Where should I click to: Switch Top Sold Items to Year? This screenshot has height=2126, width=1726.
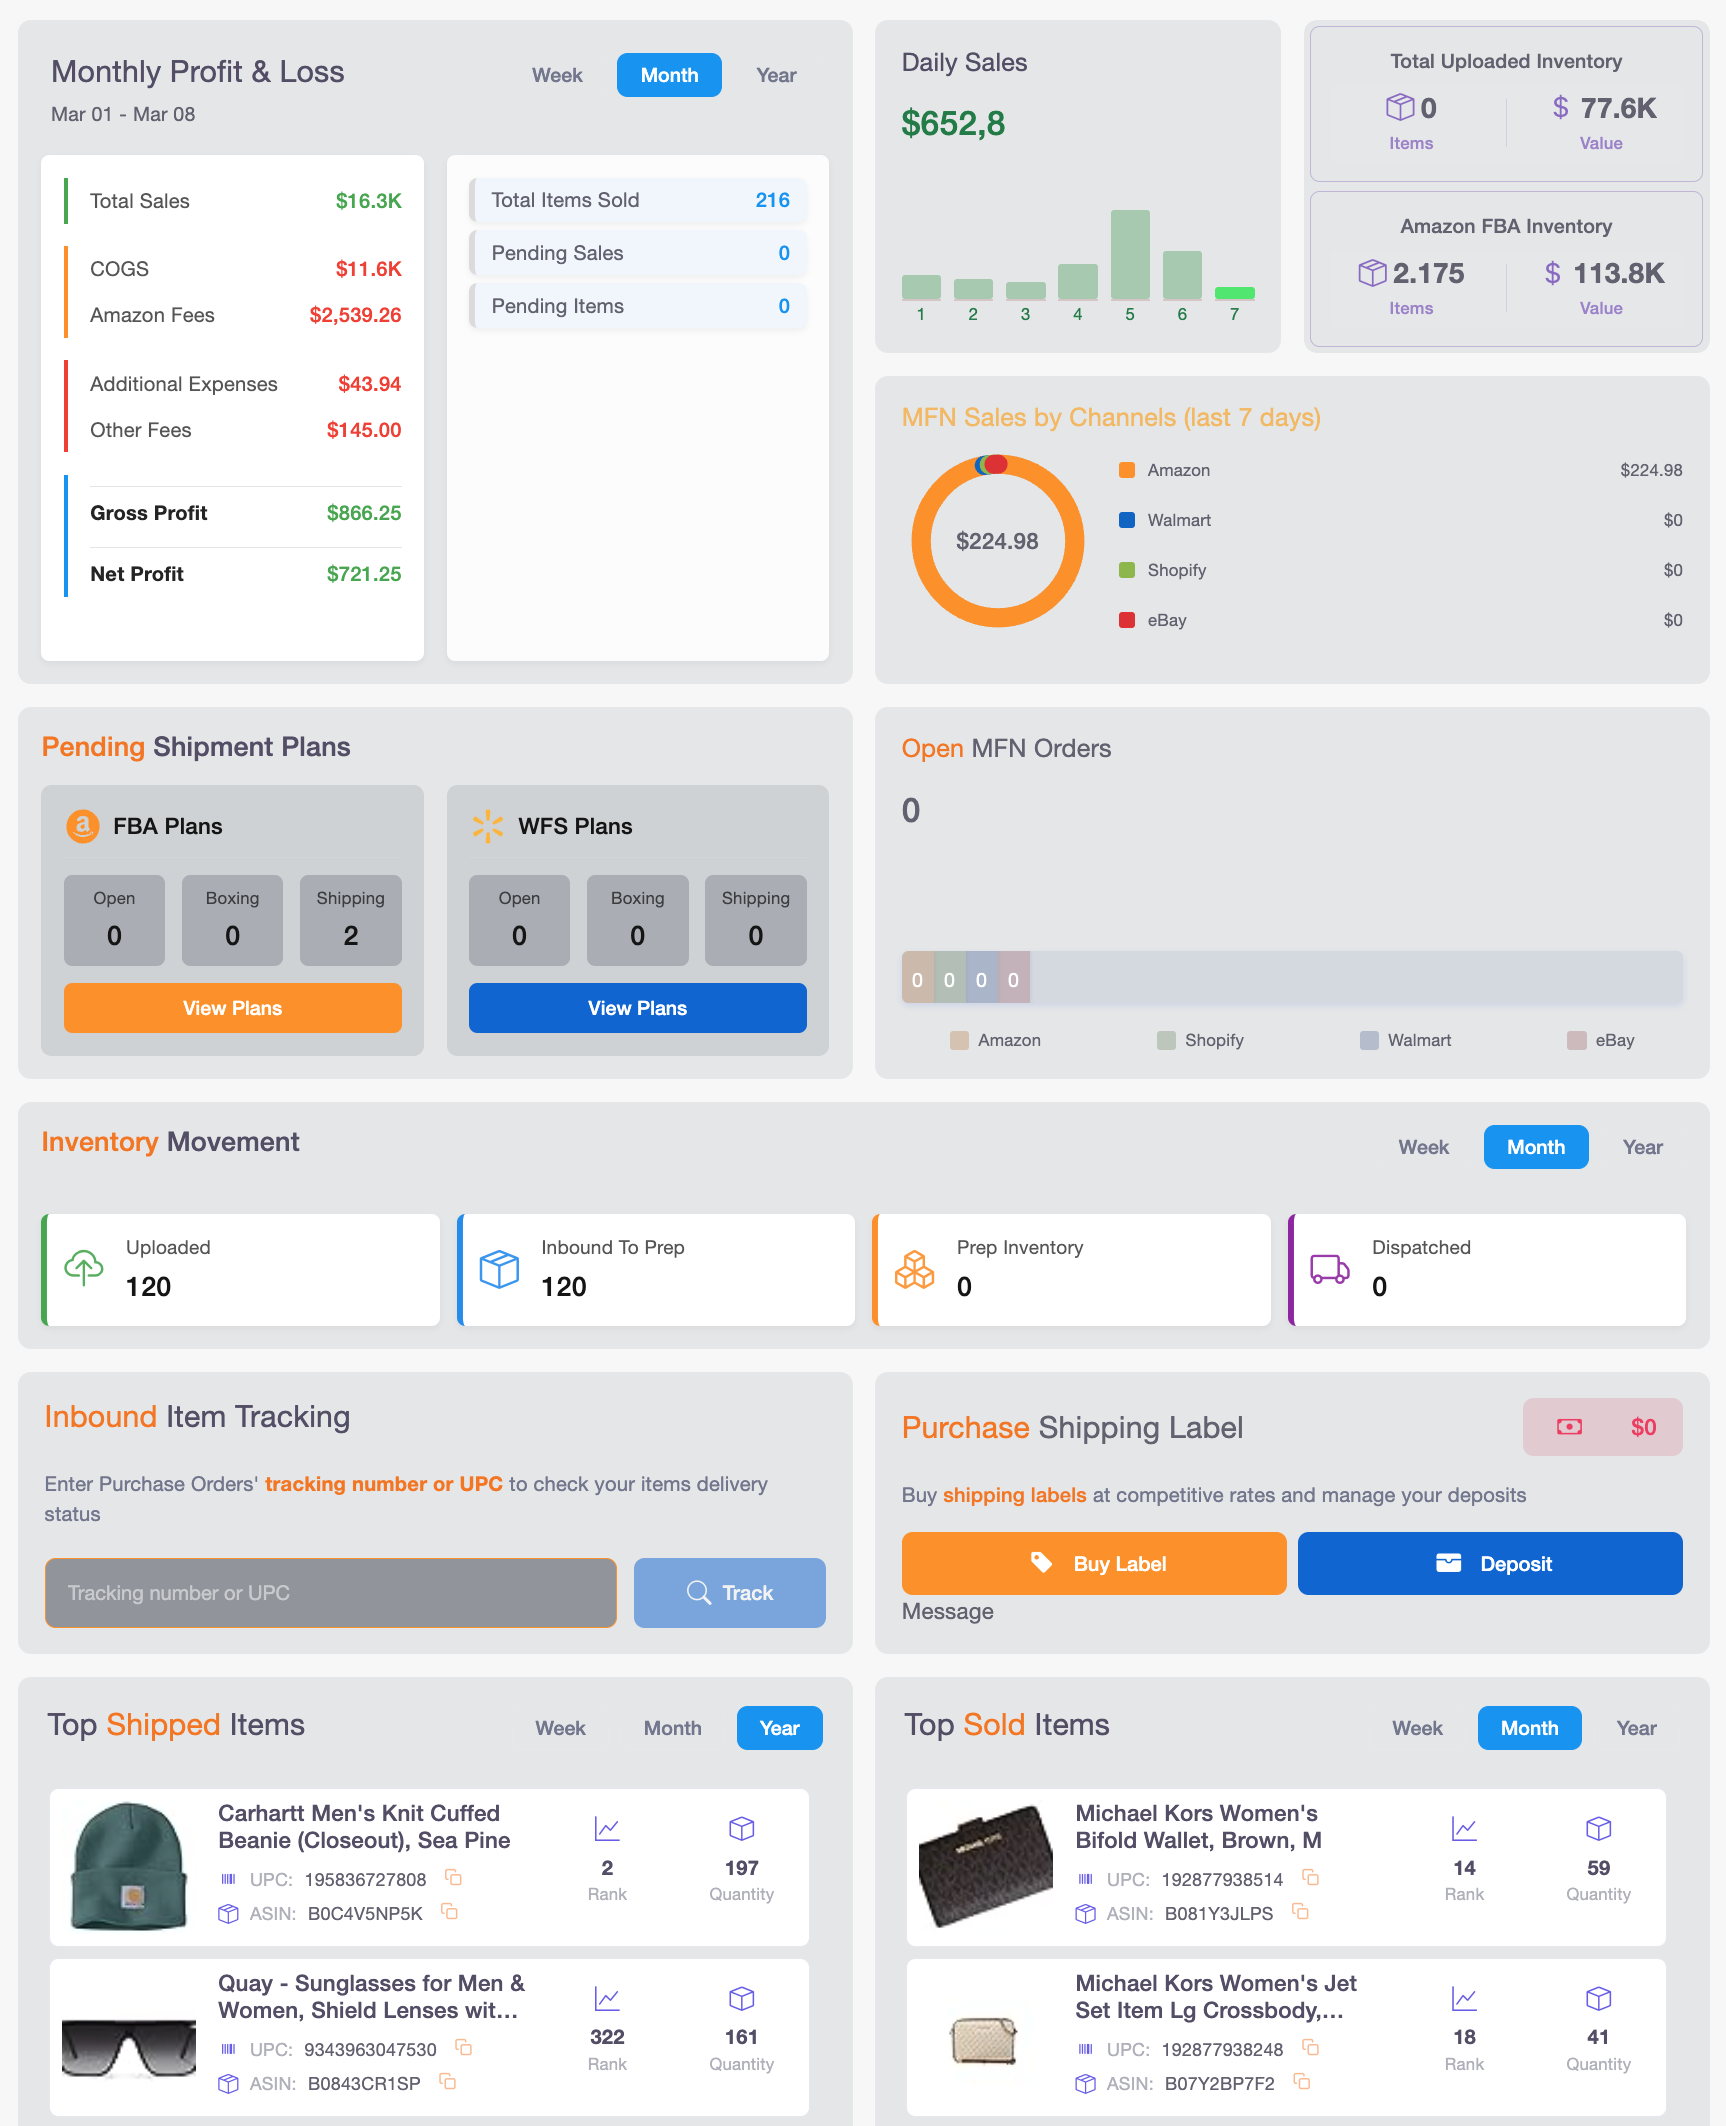pyautogui.click(x=1636, y=1728)
